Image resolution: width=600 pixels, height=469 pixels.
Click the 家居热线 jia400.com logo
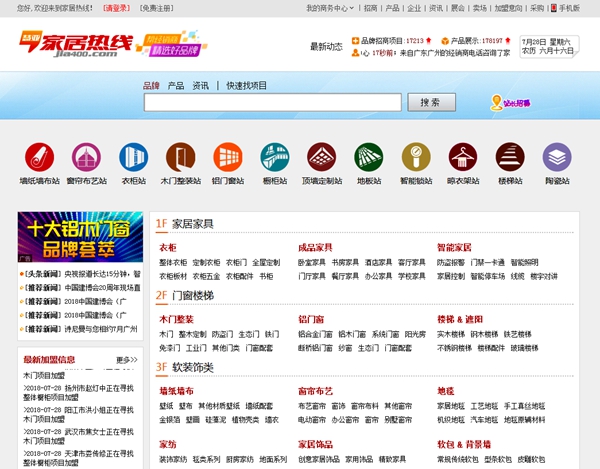click(x=76, y=44)
